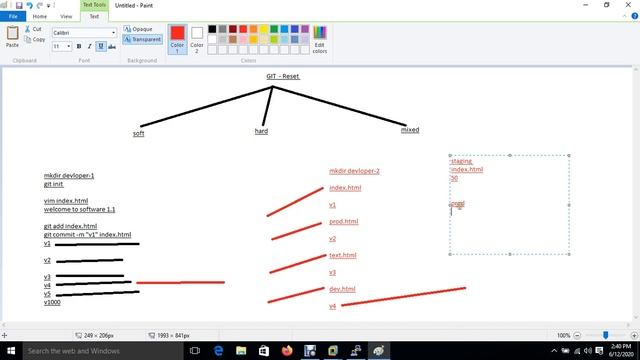Pick the orange color swatch
Screen dimensions: 640x360
[x=253, y=29]
